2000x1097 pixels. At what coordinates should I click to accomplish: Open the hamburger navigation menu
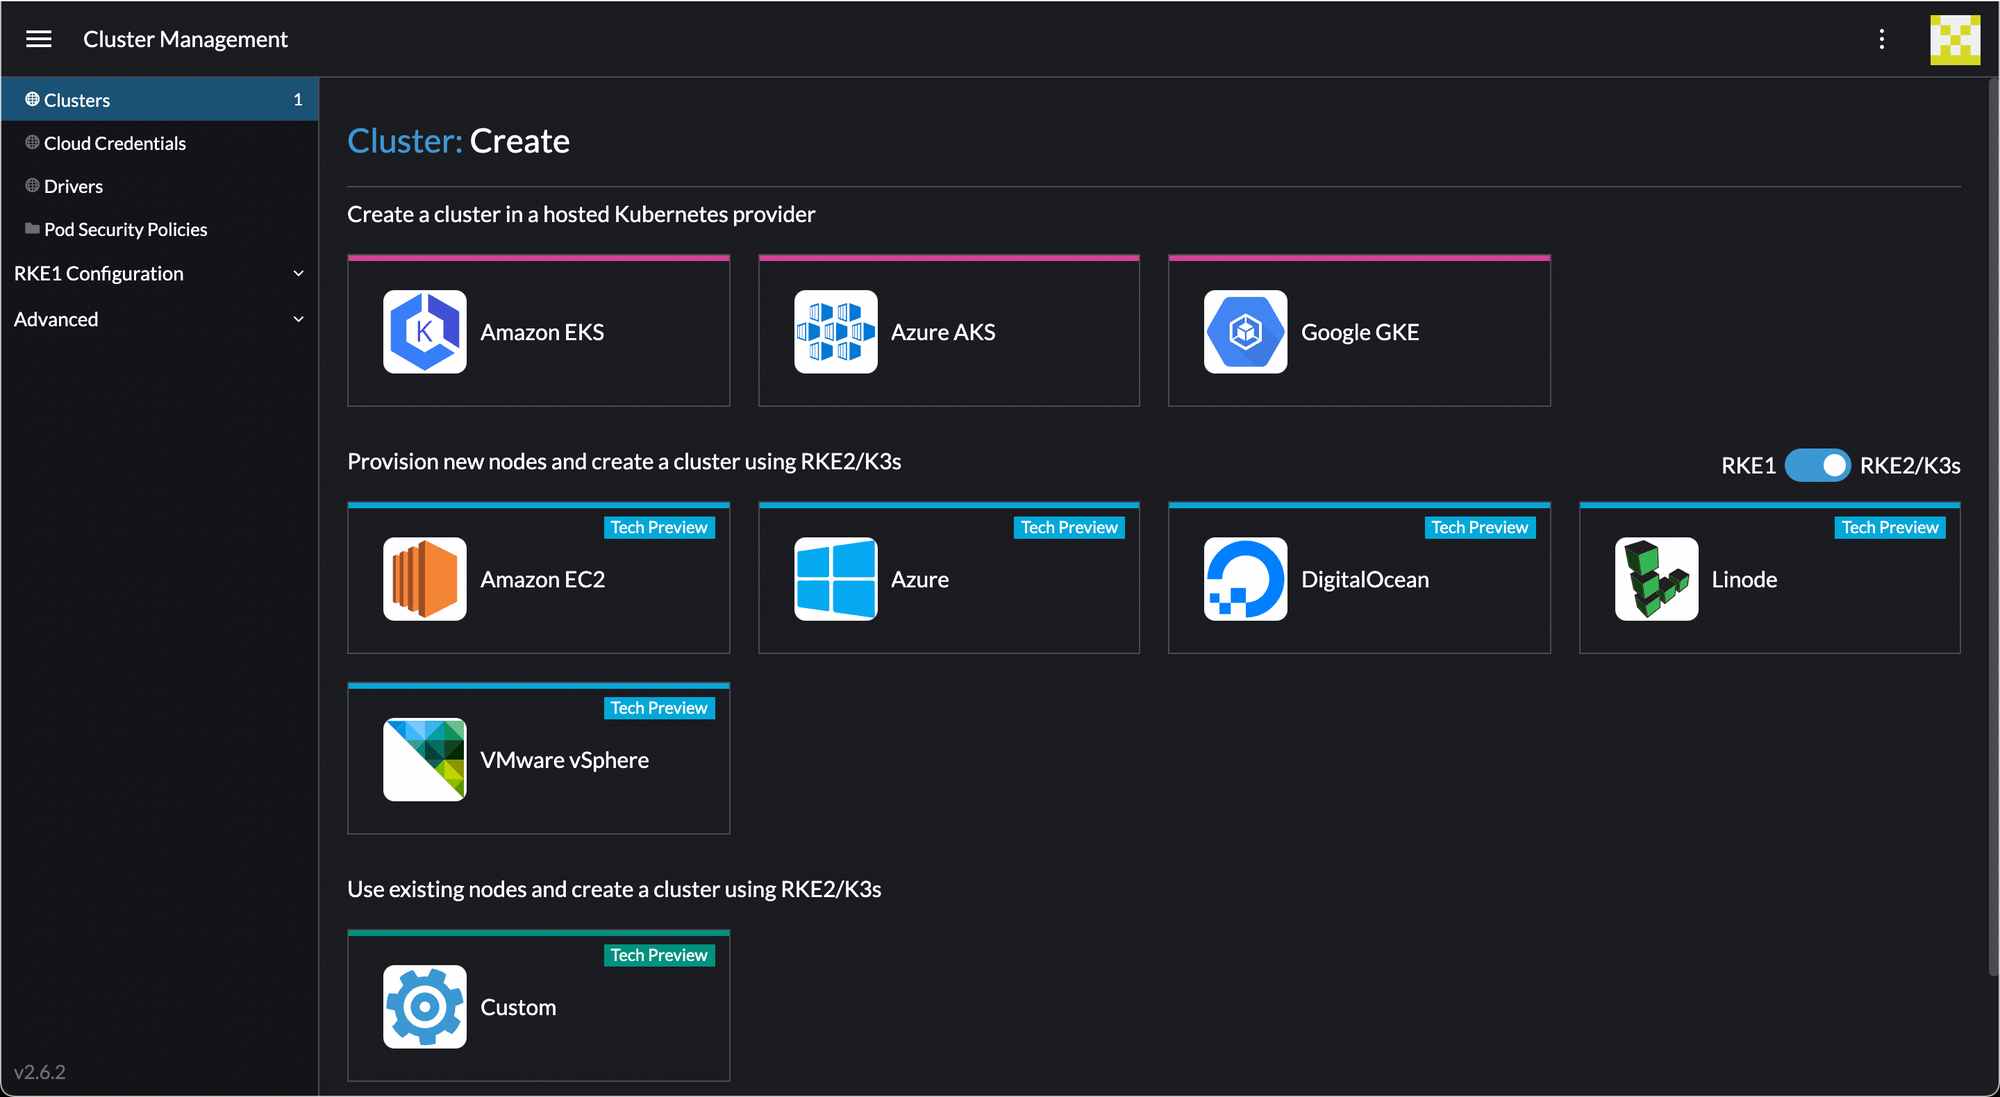pos(39,39)
